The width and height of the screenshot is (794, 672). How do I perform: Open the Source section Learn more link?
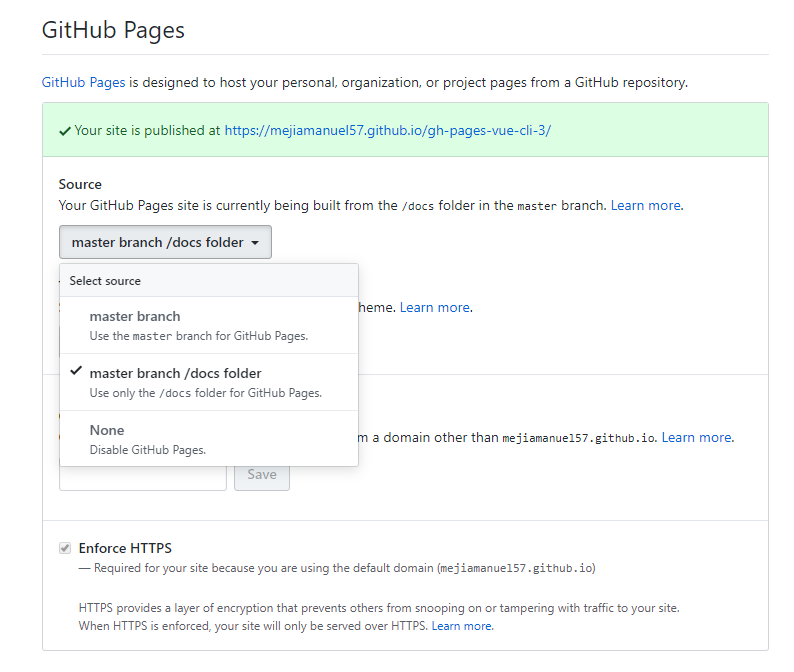[646, 206]
